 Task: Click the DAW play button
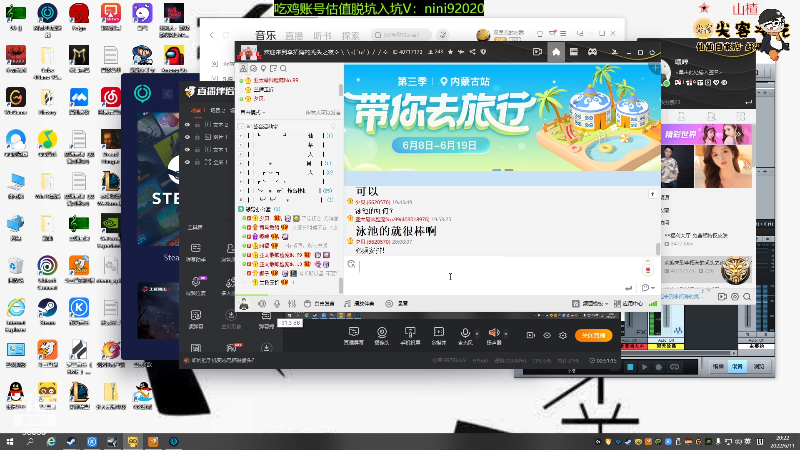(644, 367)
